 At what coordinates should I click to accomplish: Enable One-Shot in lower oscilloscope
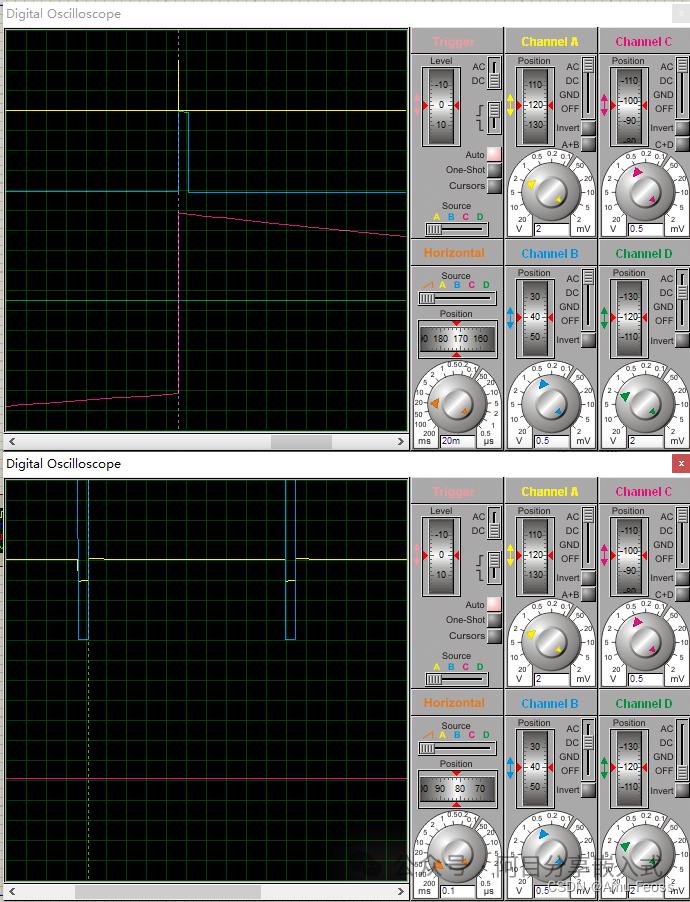click(x=494, y=620)
